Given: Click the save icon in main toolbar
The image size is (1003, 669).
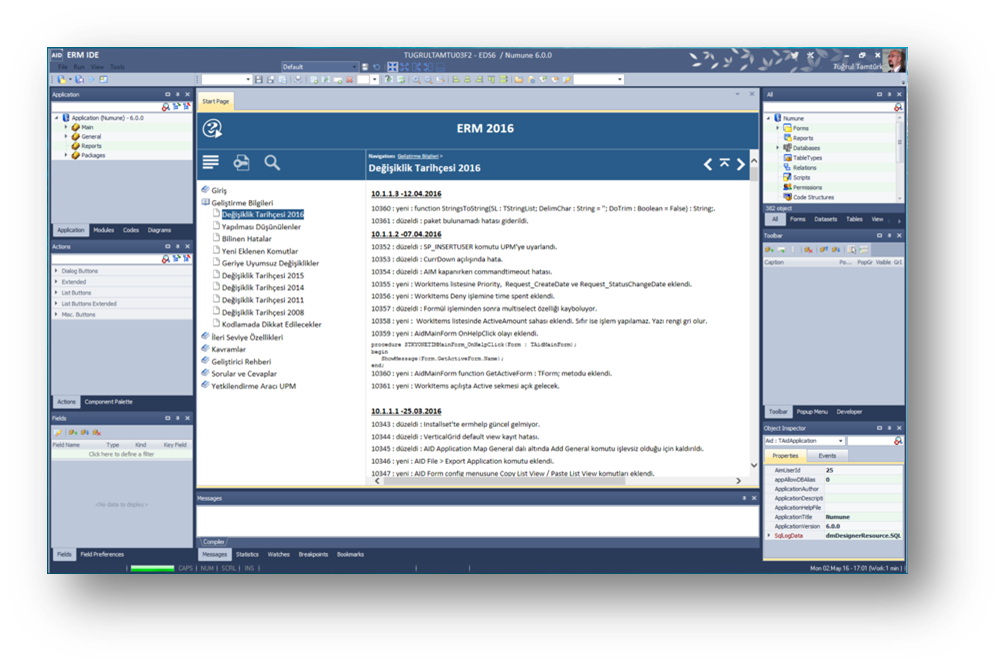Looking at the screenshot, I should [x=258, y=79].
